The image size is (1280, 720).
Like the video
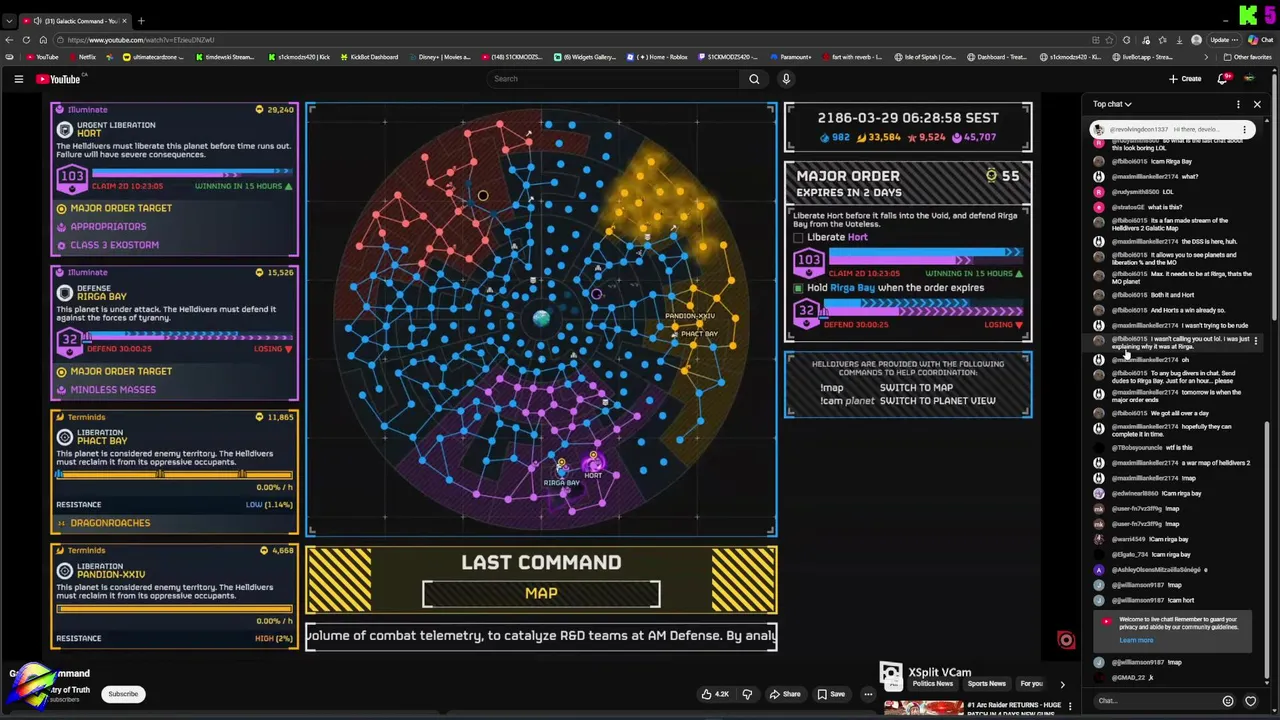(715, 694)
